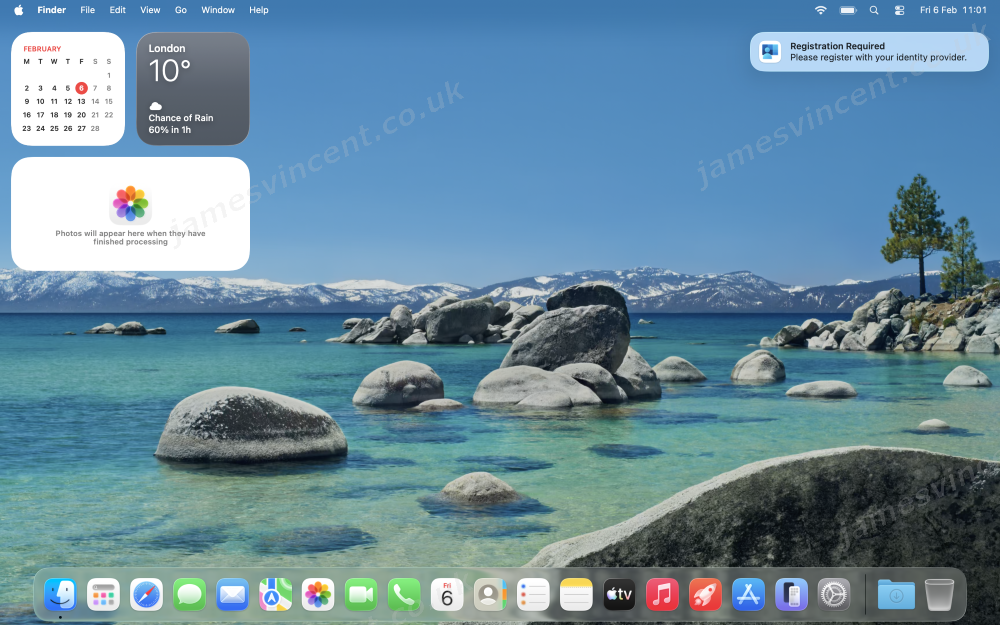This screenshot has width=1000, height=625.
Task: Click the London weather widget
Action: [x=193, y=89]
